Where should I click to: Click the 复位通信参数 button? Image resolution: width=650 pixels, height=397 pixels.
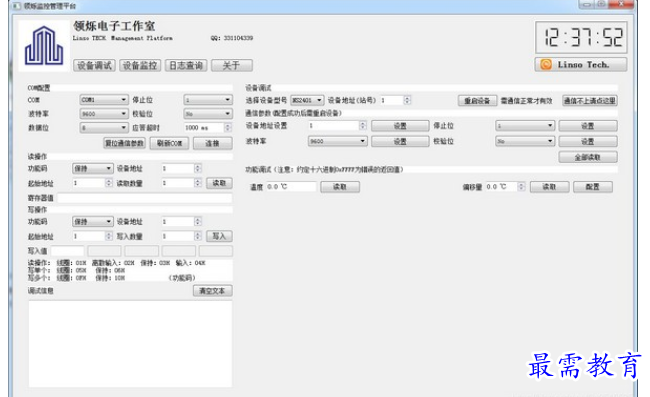pos(124,143)
